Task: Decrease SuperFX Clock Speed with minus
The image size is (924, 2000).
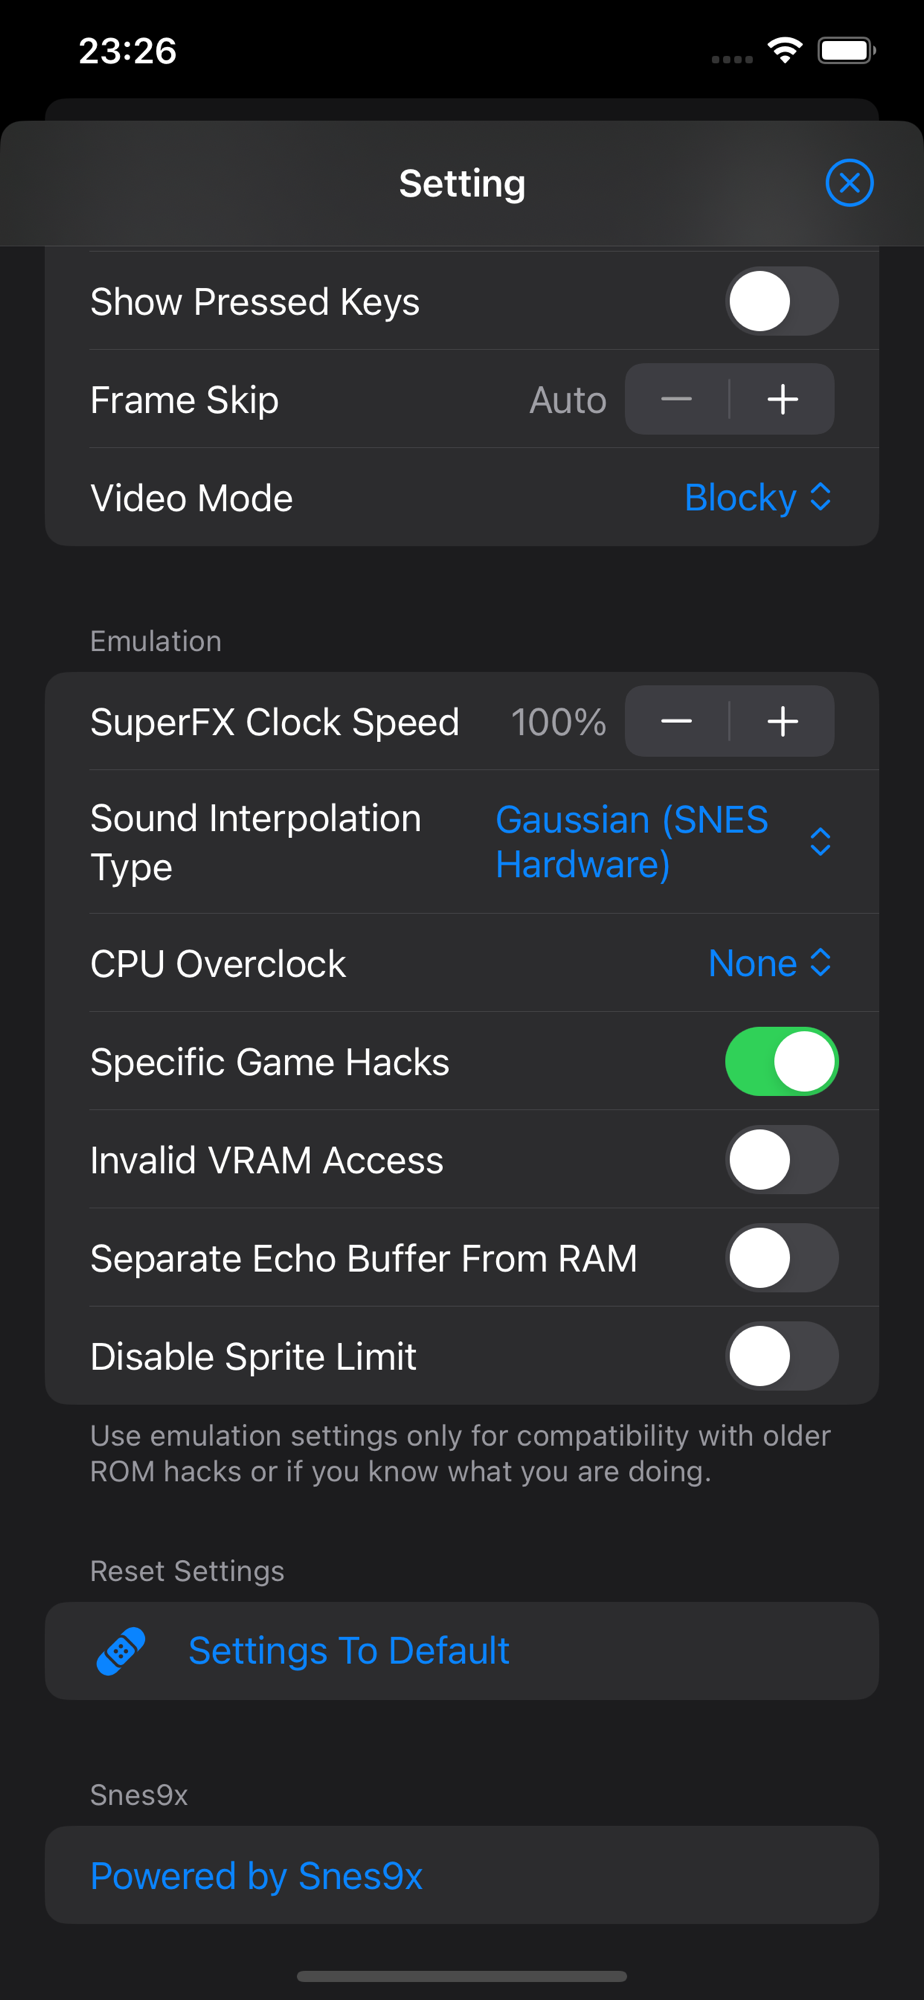Action: click(x=677, y=721)
